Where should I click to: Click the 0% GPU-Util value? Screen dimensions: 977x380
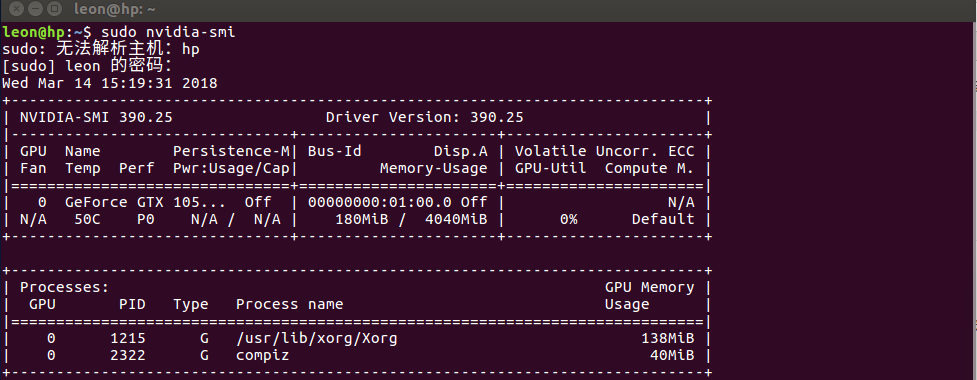(568, 219)
